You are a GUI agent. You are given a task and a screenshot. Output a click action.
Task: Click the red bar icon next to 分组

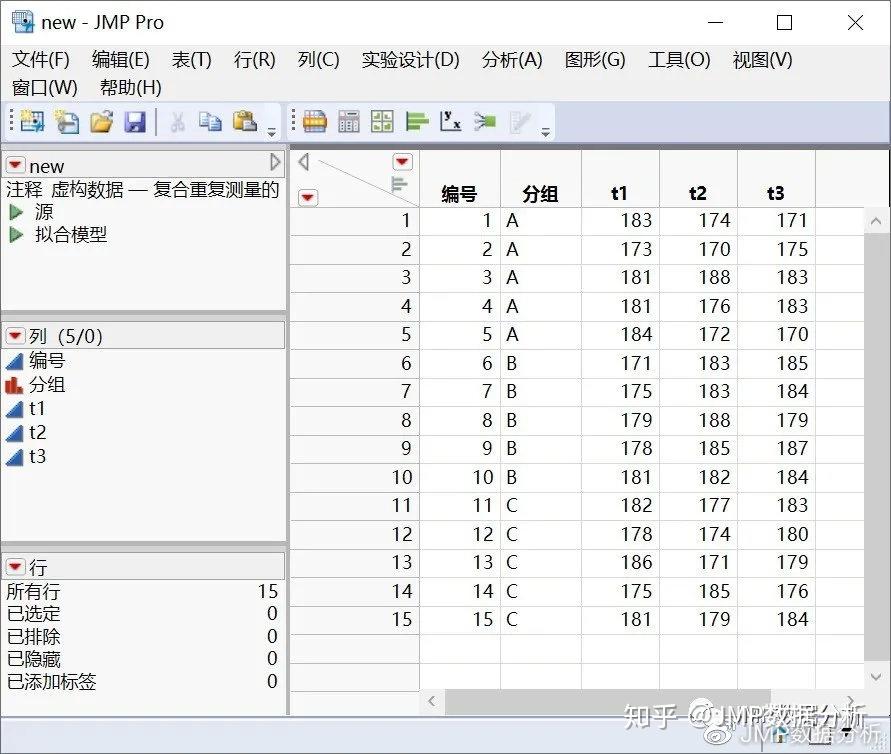tap(18, 384)
